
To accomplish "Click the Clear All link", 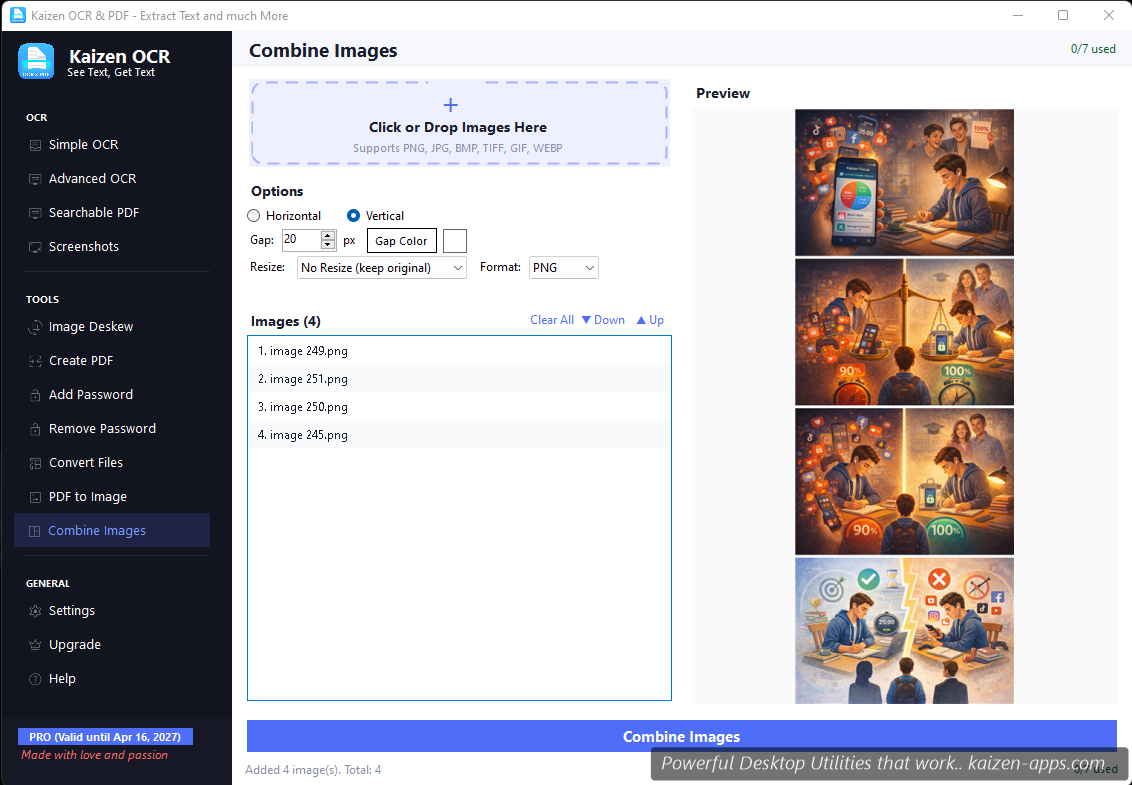I will point(552,319).
